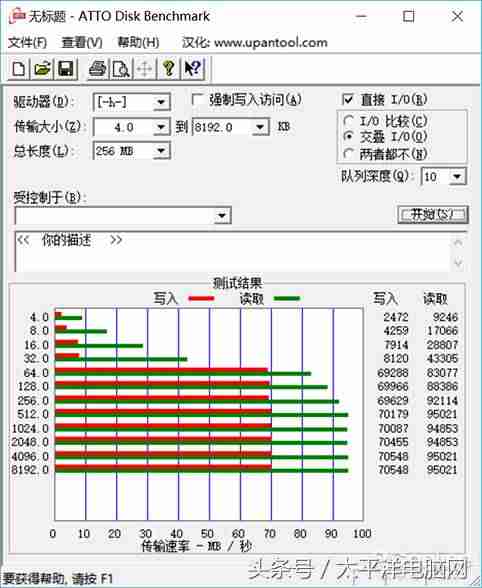Enable the 强制写入访问(A) checkbox
The image size is (482, 588).
(197, 100)
